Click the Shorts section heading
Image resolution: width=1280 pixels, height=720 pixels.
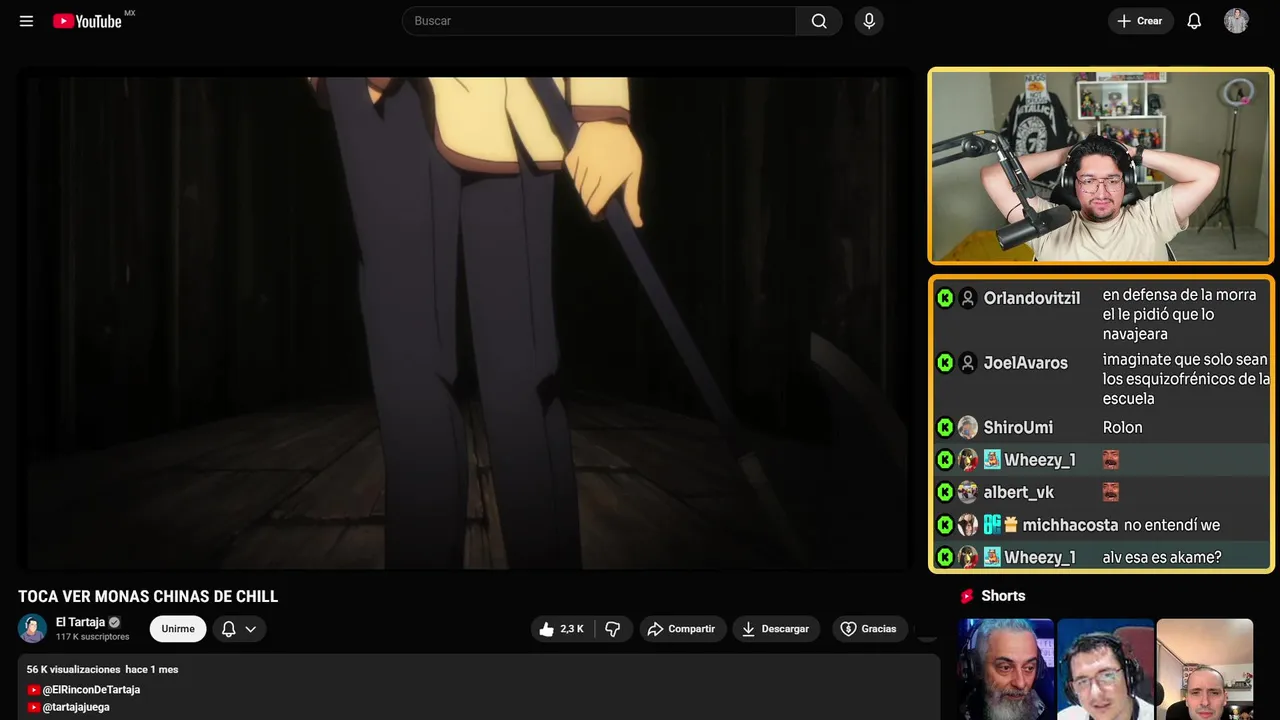(1003, 596)
